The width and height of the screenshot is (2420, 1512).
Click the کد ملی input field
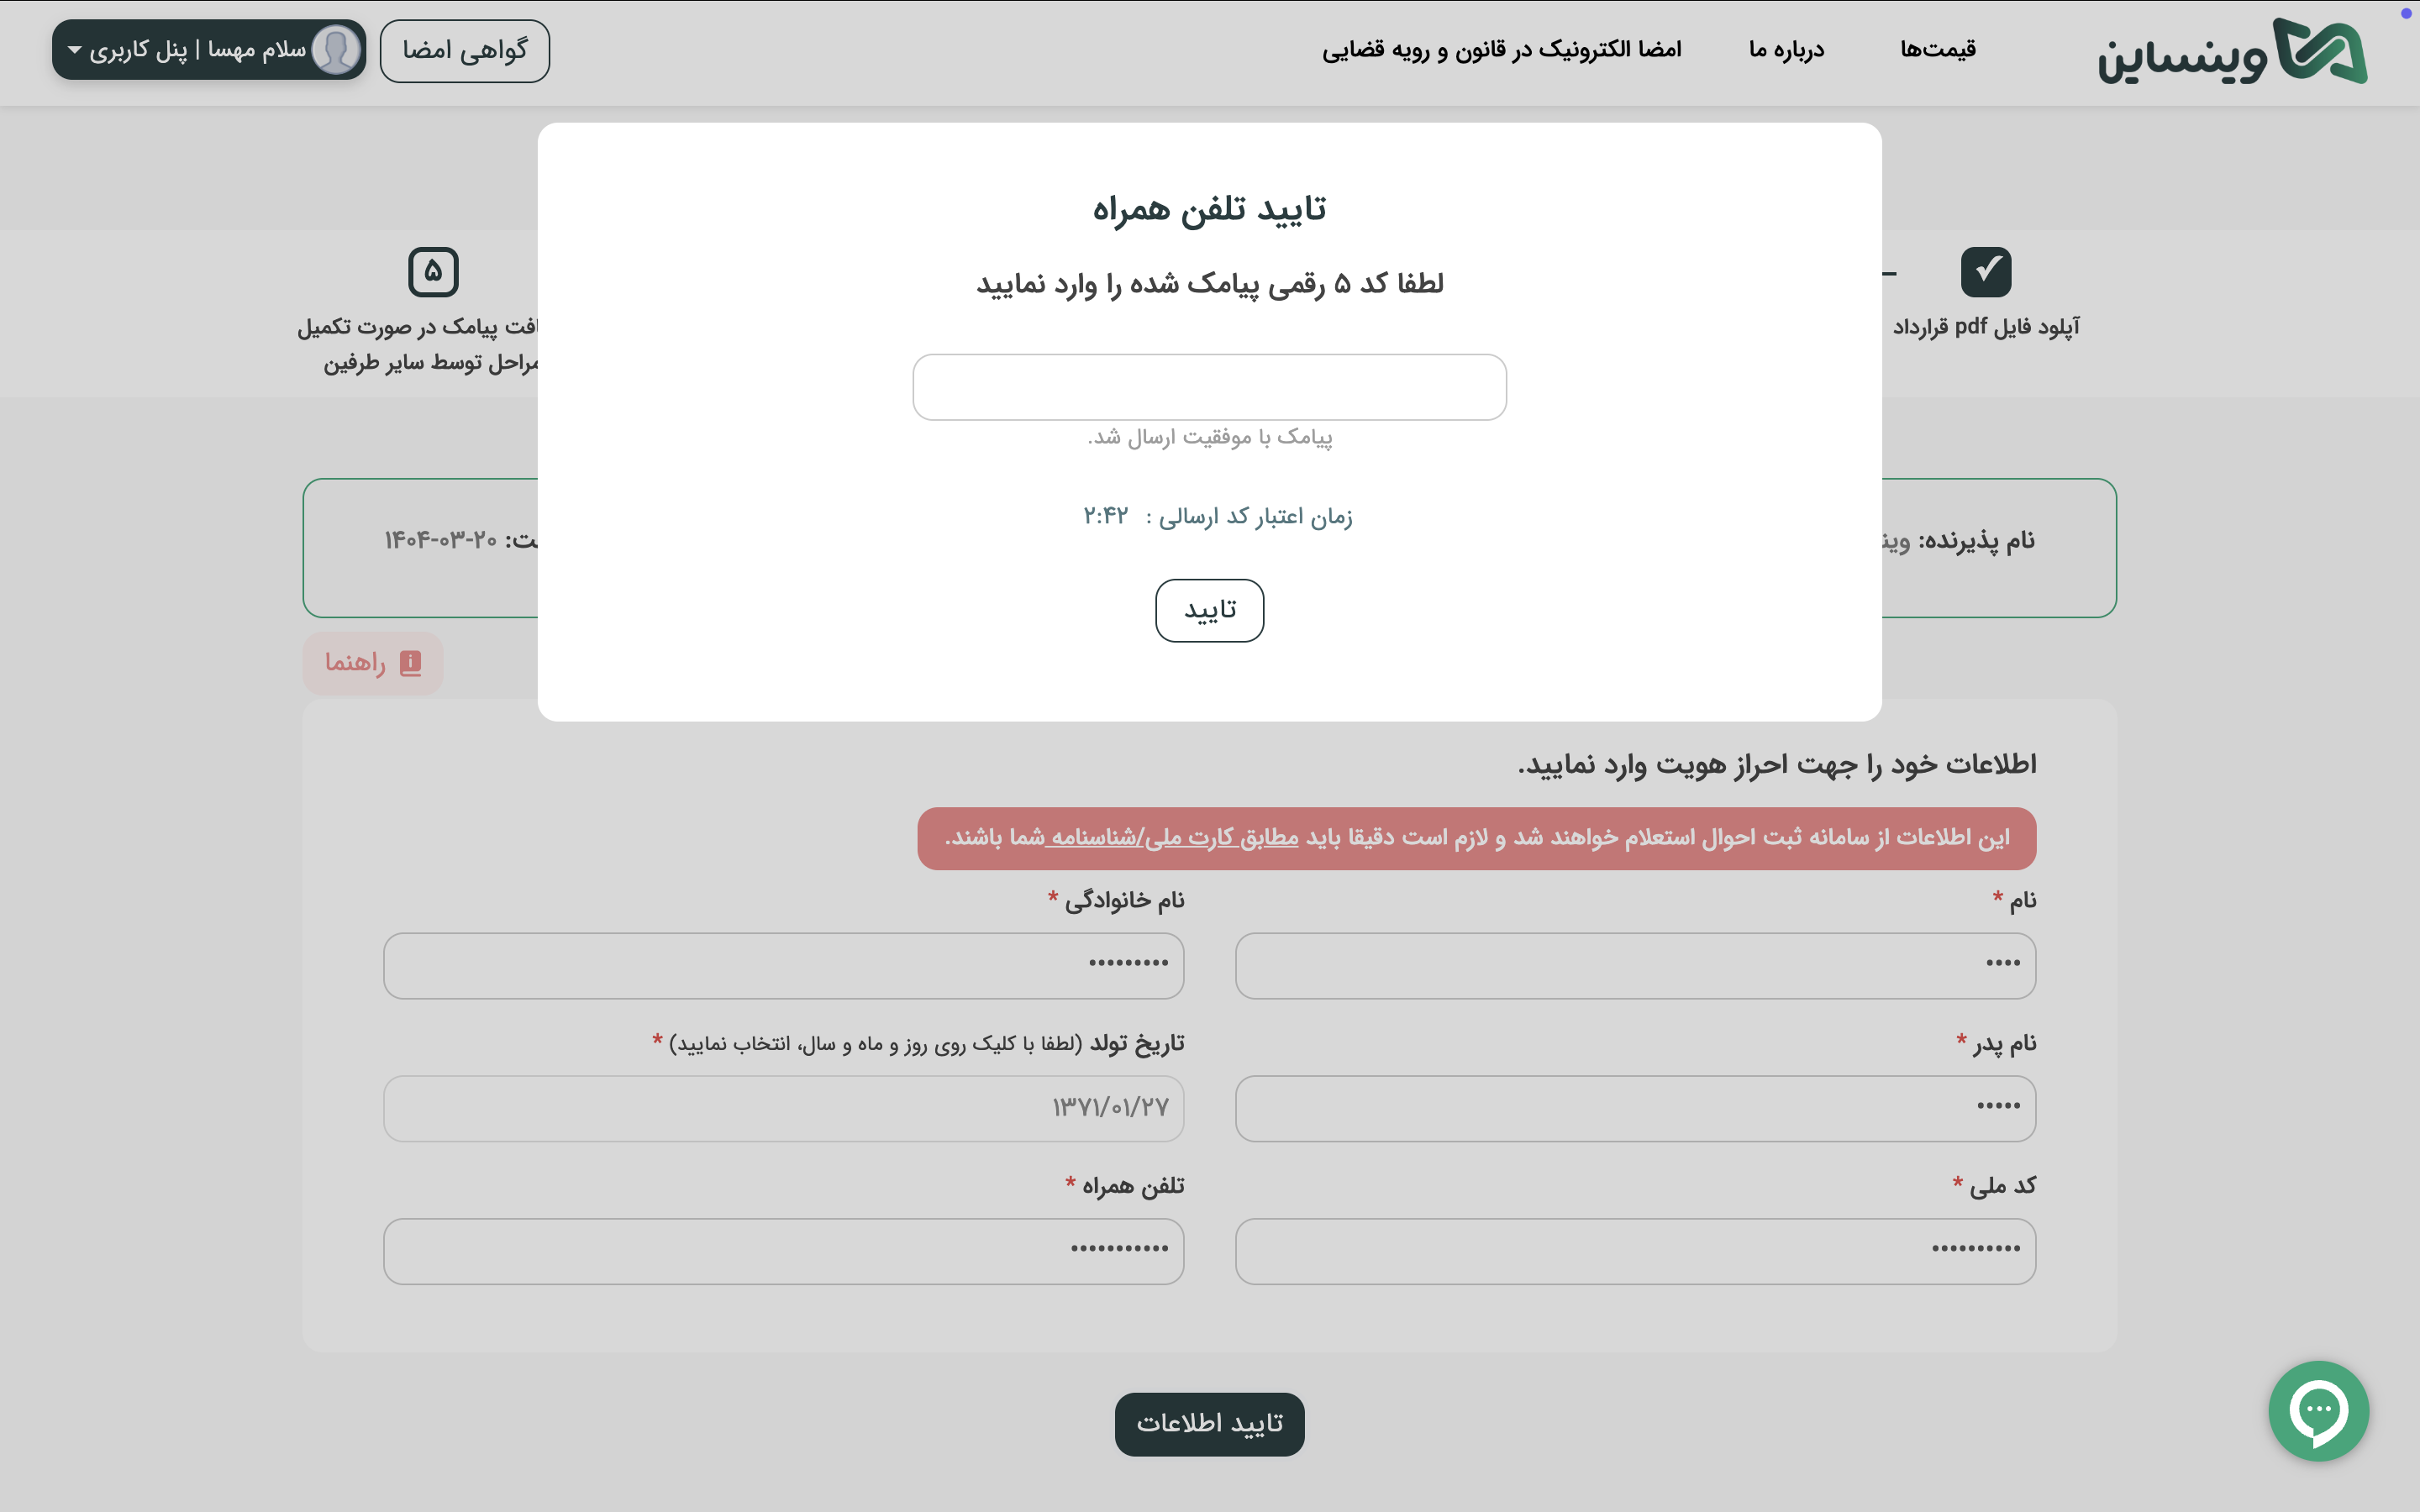coord(1635,1250)
